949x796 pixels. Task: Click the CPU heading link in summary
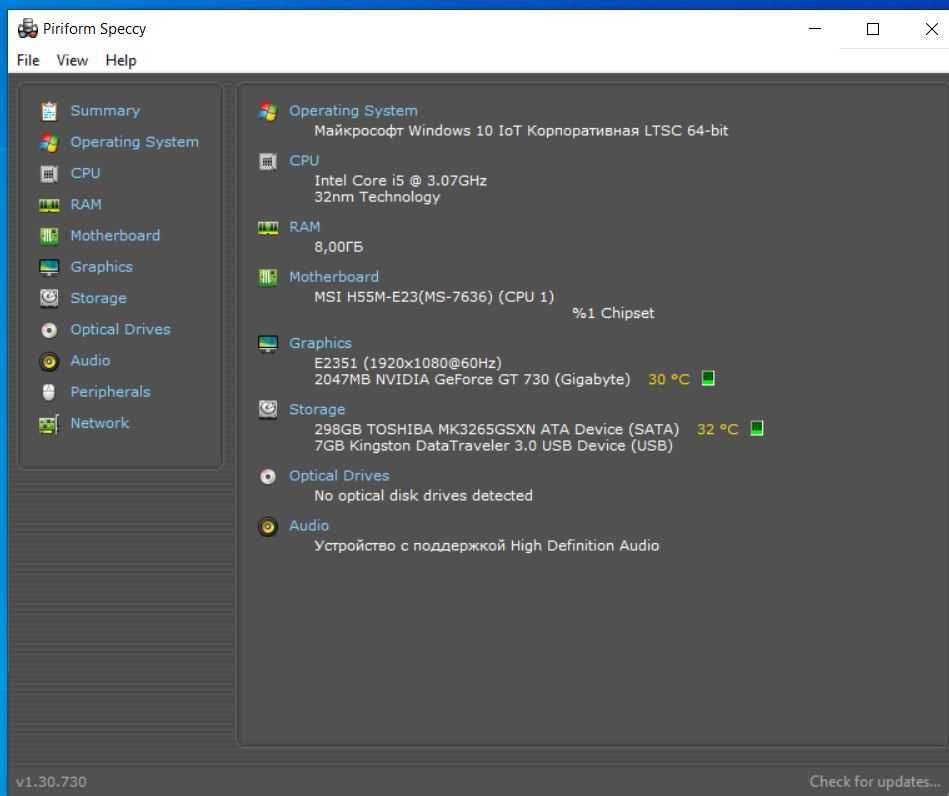point(304,160)
